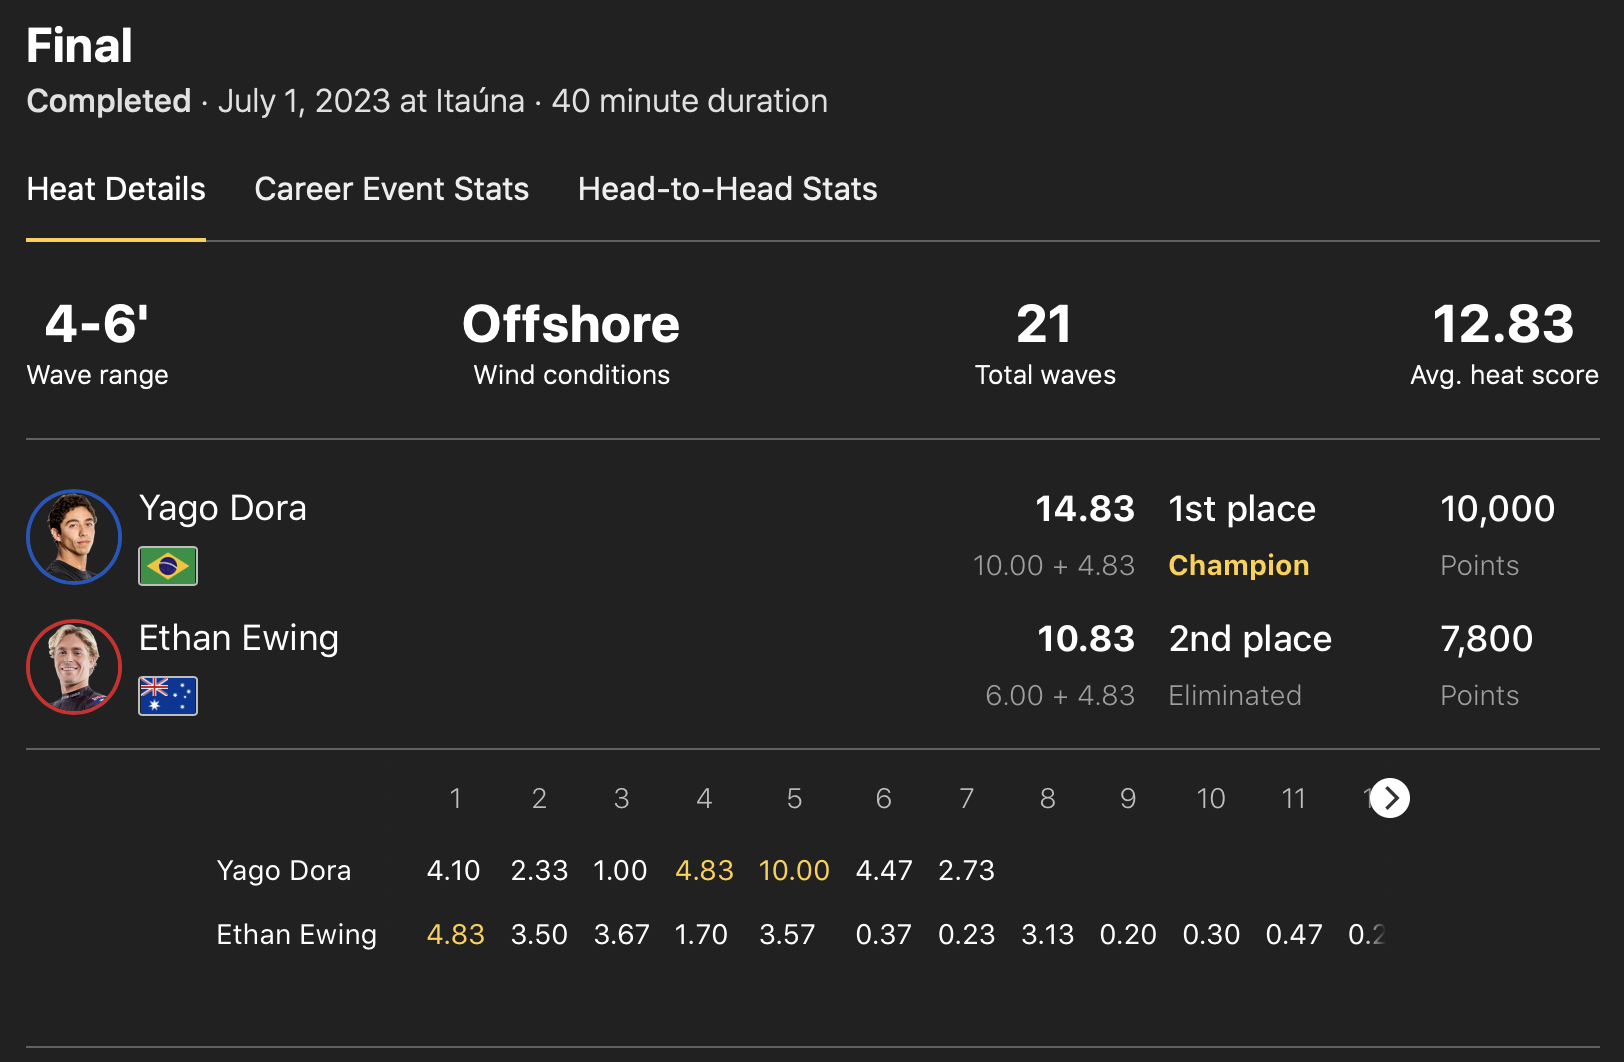
Task: Click the Australia flag icon
Action: 168,696
